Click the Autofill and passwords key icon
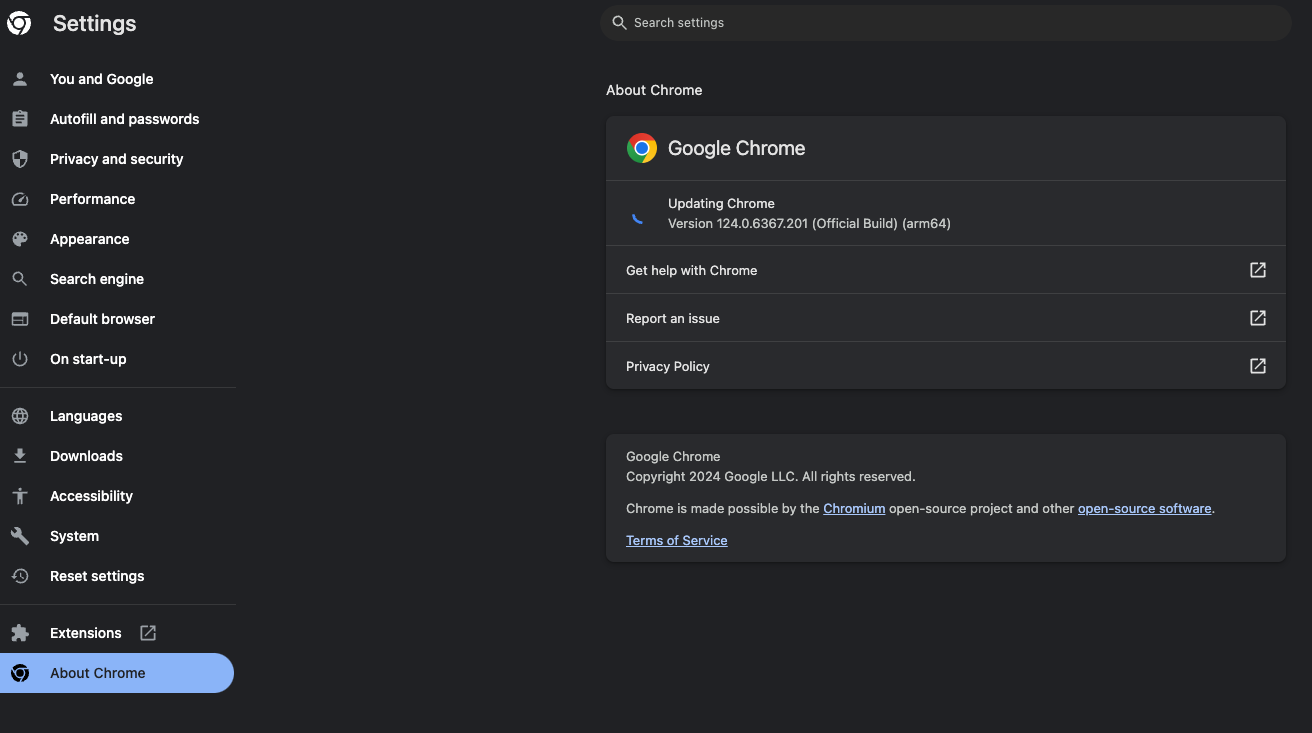Screen dimensions: 1312x733 pos(20,118)
